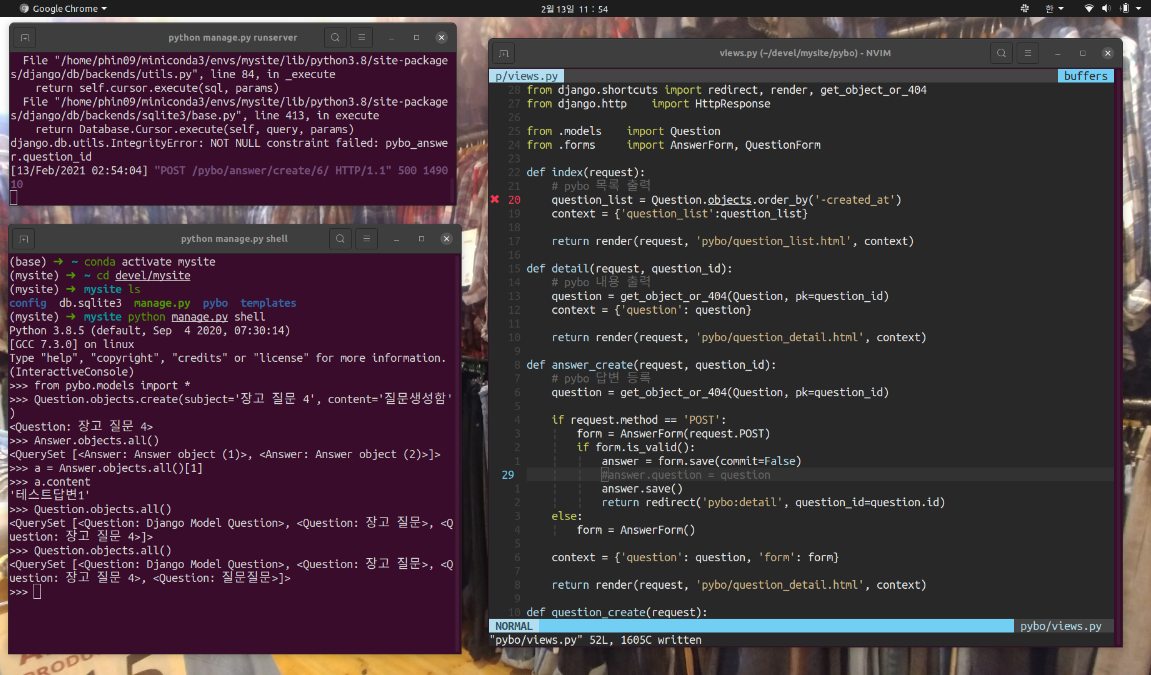Screen dimensions: 1151x675
Task: Close the NVIM window
Action: pyautogui.click(x=1108, y=53)
